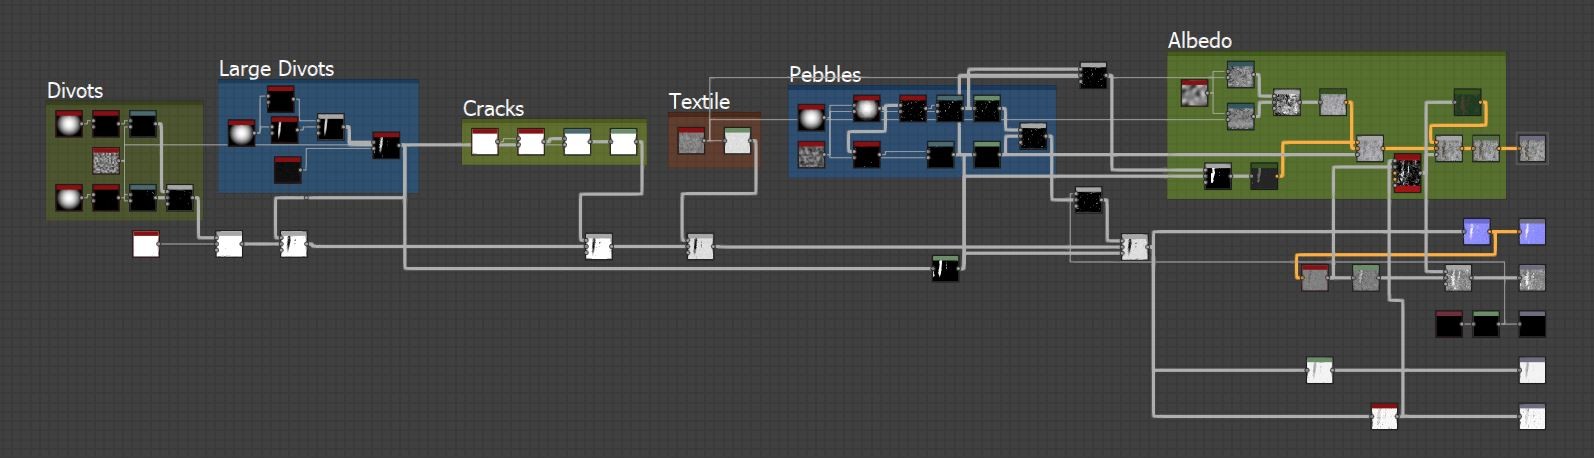
Task: Select the rightmost node of Large Divots frame
Action: [x=387, y=145]
